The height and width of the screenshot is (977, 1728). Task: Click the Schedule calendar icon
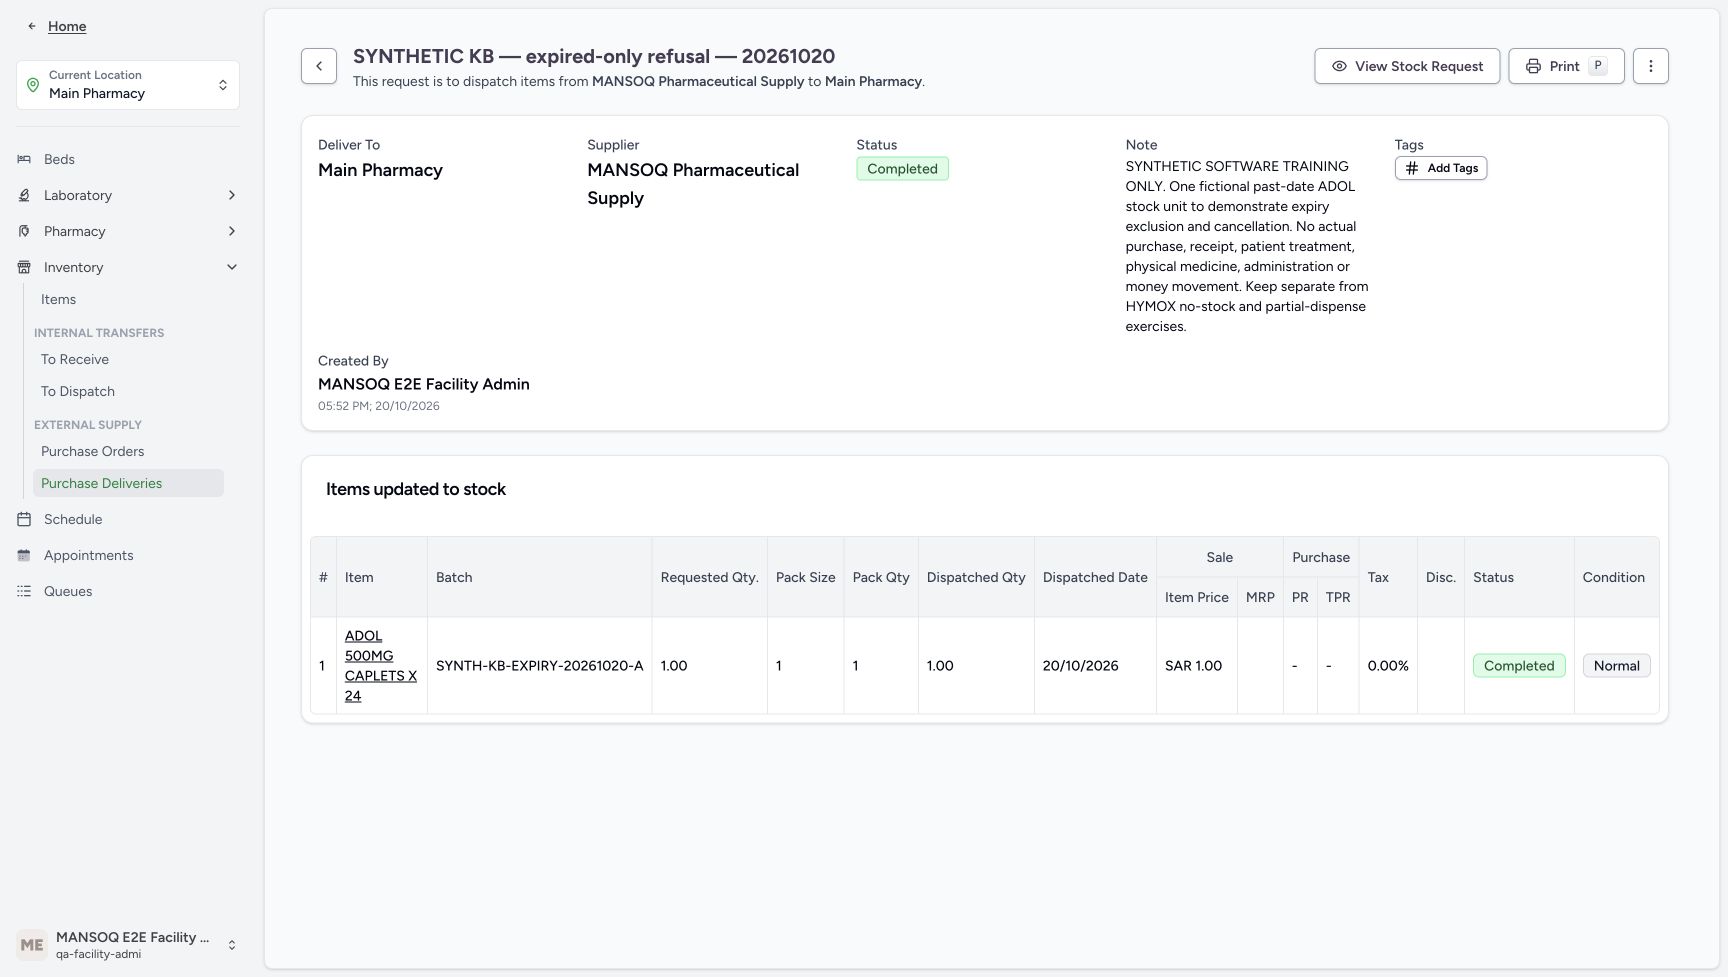point(24,519)
